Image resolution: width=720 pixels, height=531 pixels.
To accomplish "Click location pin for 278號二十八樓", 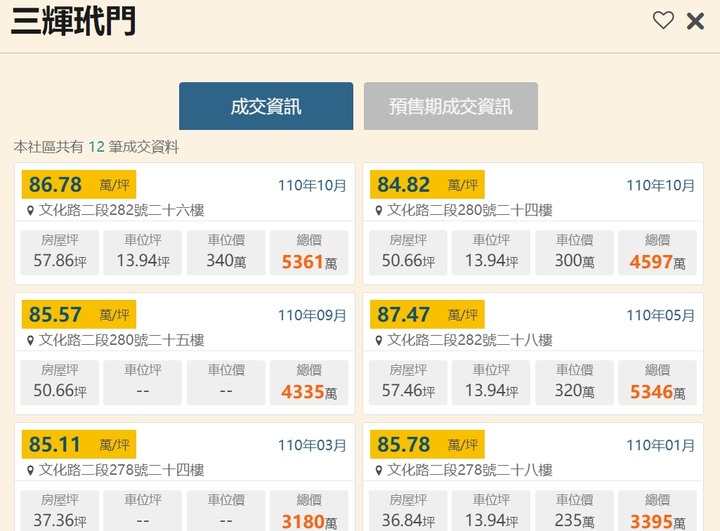I will pyautogui.click(x=379, y=471).
